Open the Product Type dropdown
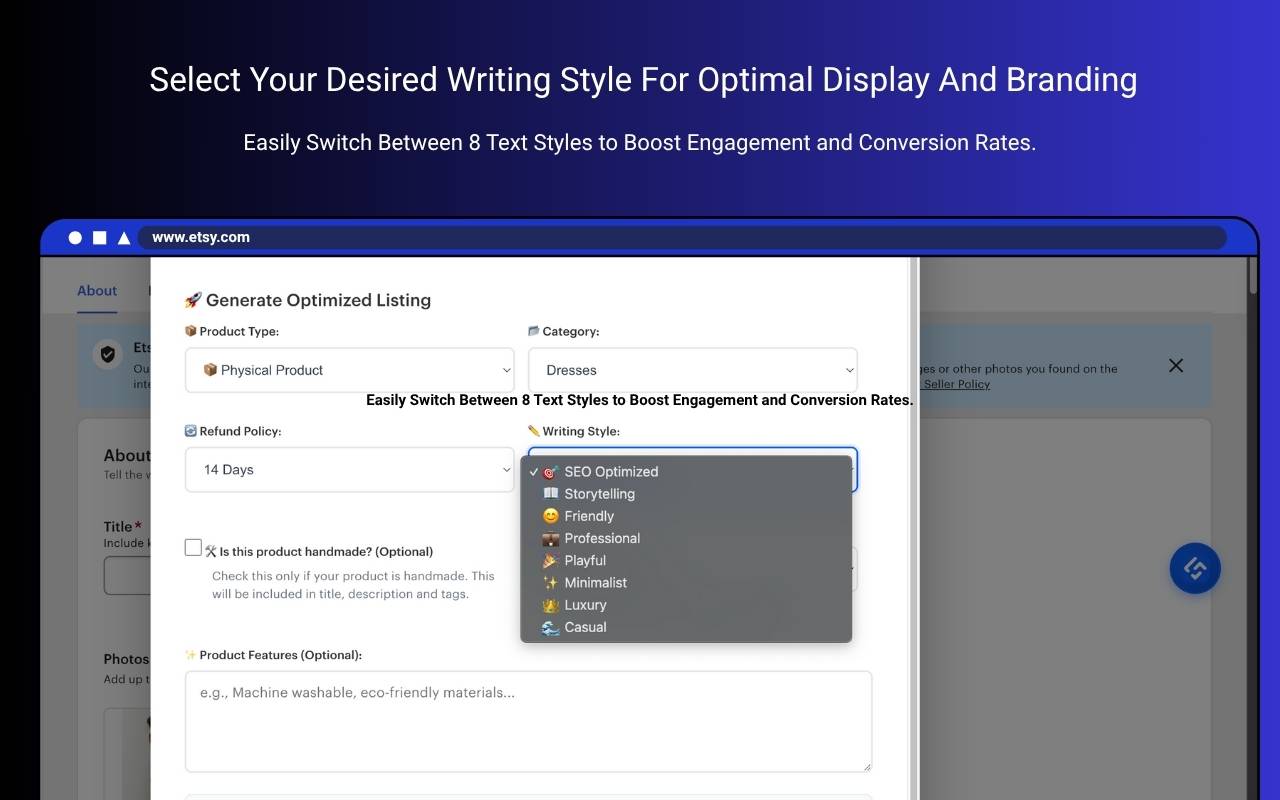1280x800 pixels. coord(350,370)
